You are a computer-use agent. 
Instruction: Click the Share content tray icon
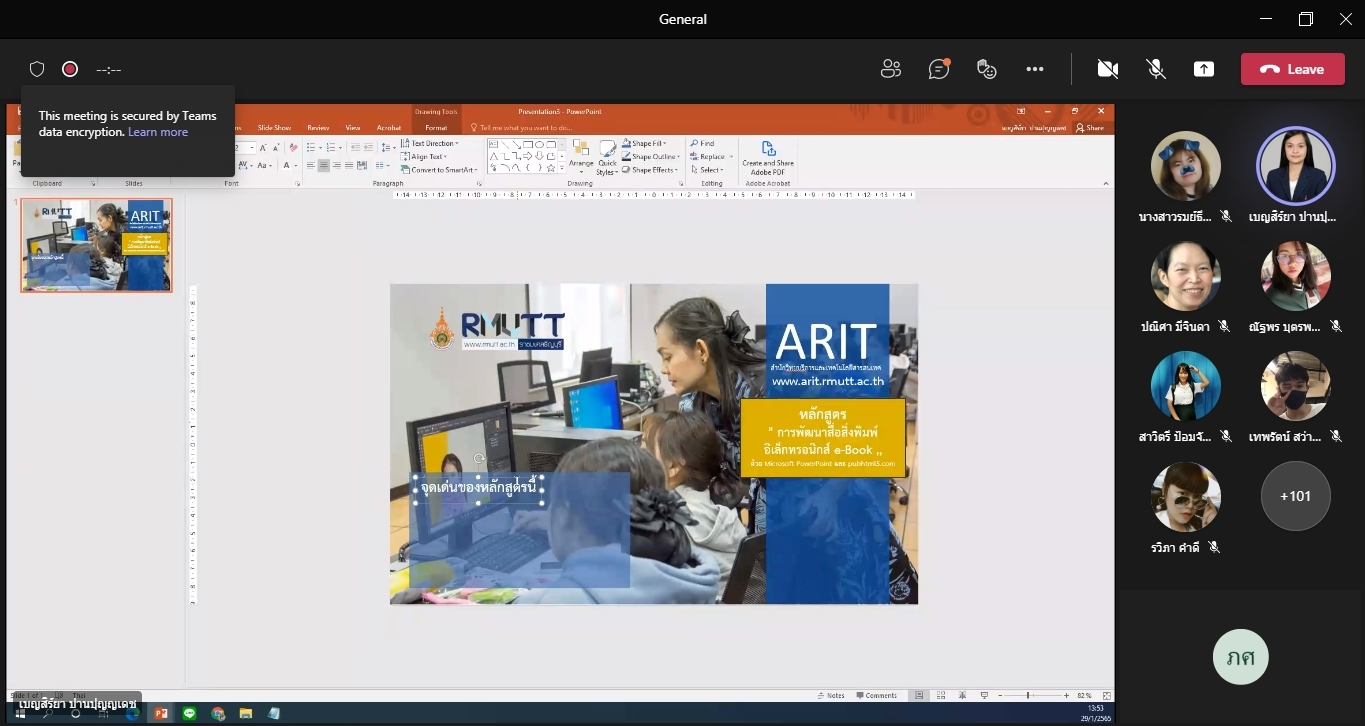[1204, 69]
